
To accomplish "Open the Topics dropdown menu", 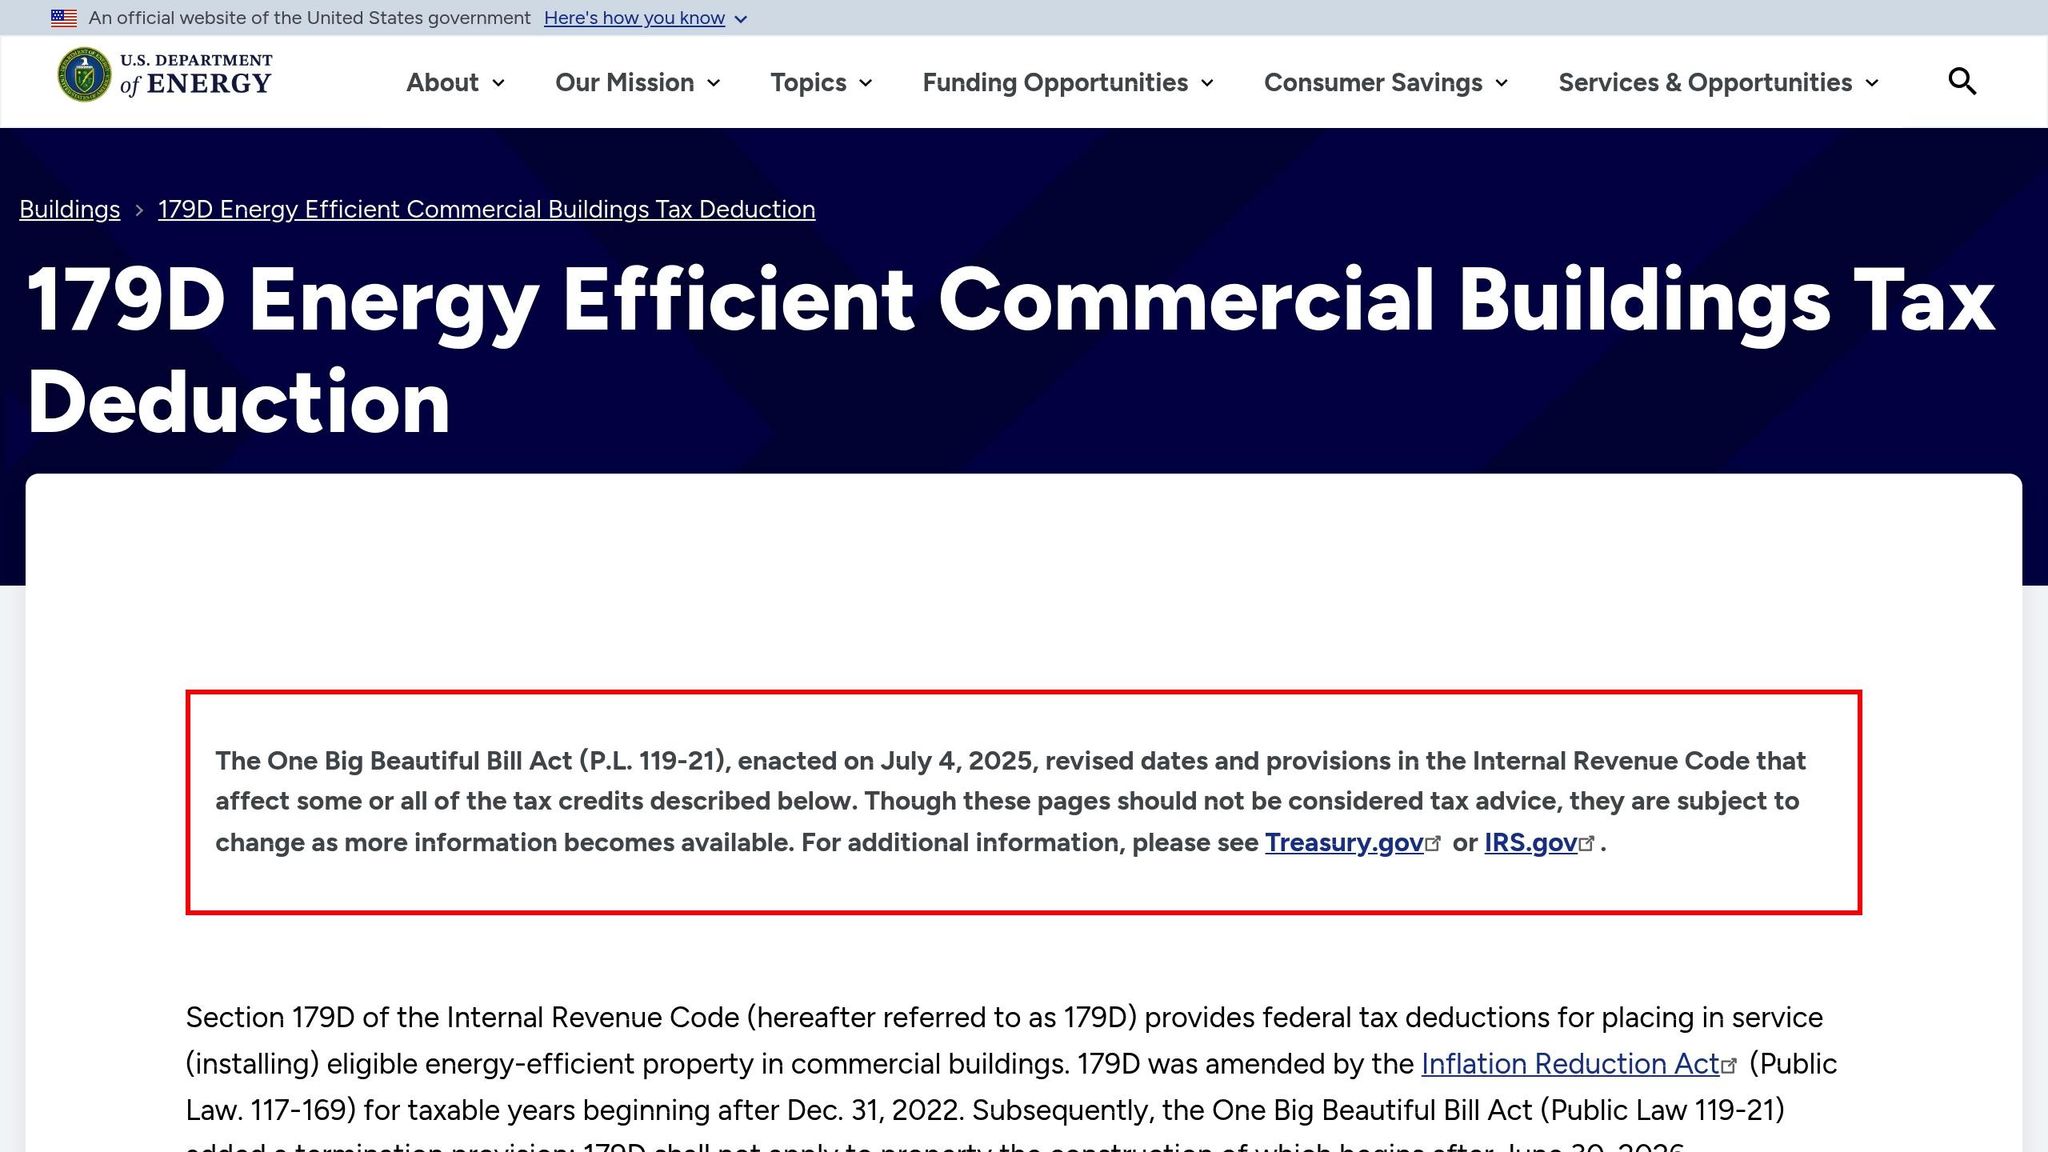I will [x=820, y=83].
